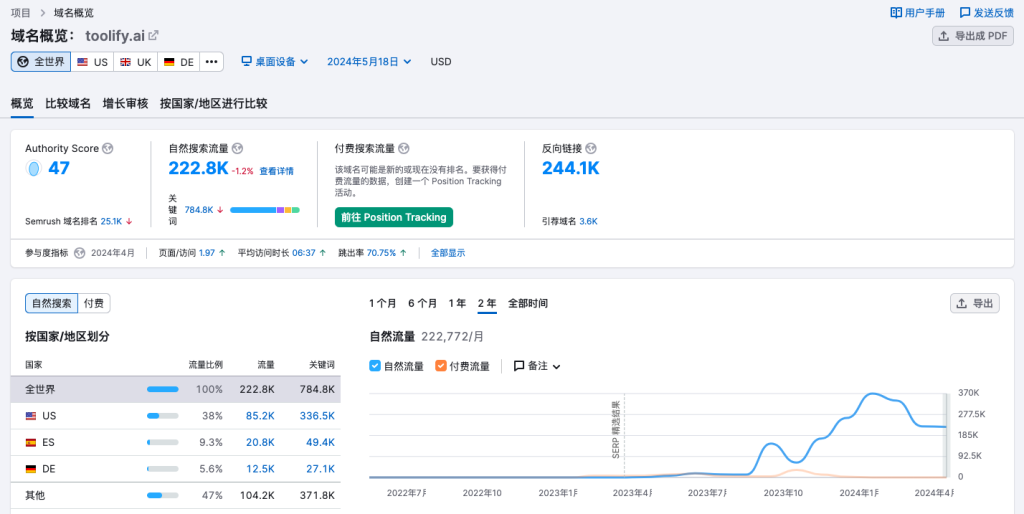
Task: Click the desktop device monitor icon
Action: (x=247, y=61)
